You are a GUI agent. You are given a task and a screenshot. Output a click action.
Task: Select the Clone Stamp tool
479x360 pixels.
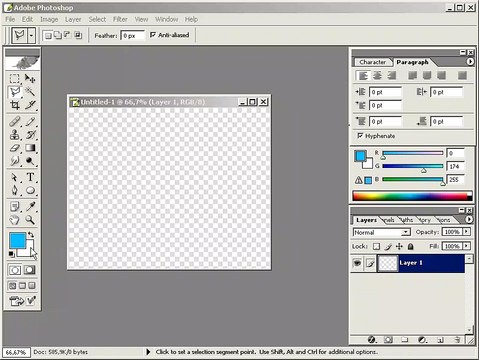point(14,135)
